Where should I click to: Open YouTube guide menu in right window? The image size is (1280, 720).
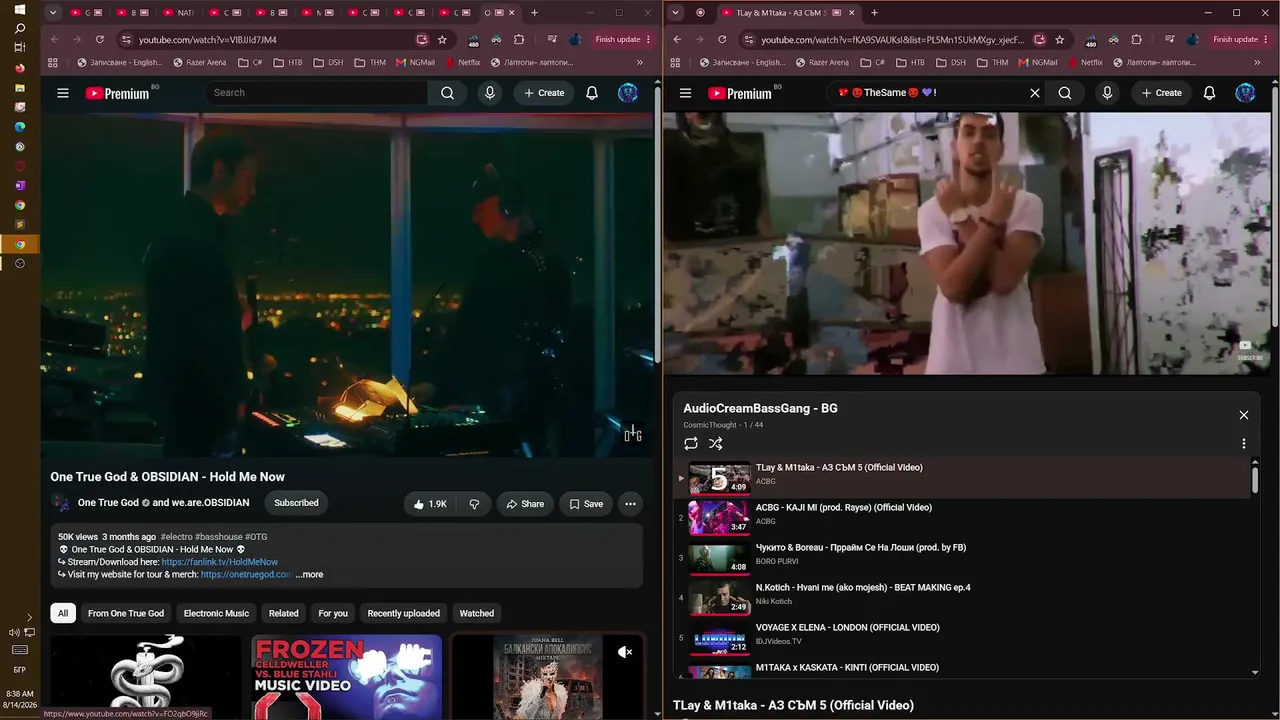point(685,93)
